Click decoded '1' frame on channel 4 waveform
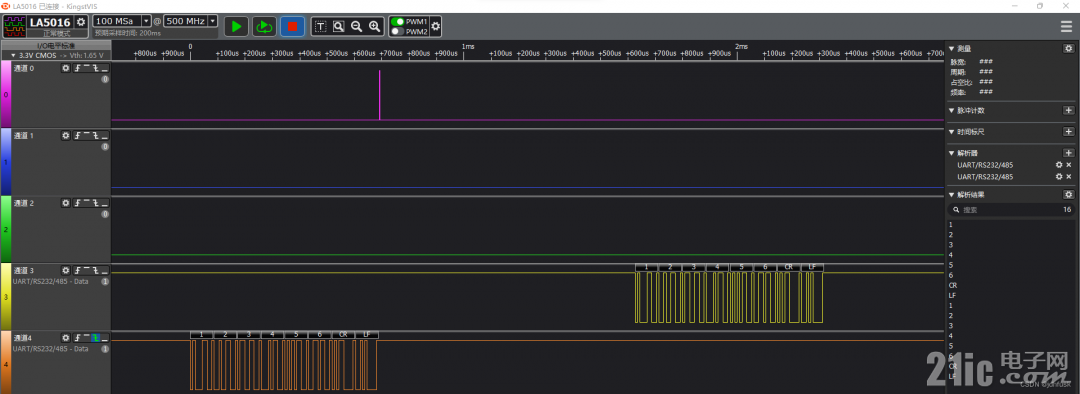This screenshot has height=394, width=1080. [201, 334]
